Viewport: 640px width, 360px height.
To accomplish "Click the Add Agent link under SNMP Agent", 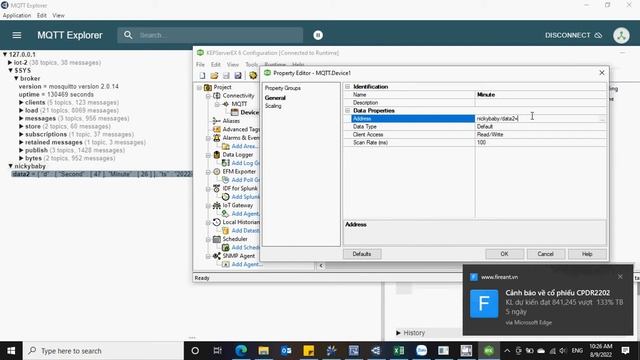I will click(247, 264).
